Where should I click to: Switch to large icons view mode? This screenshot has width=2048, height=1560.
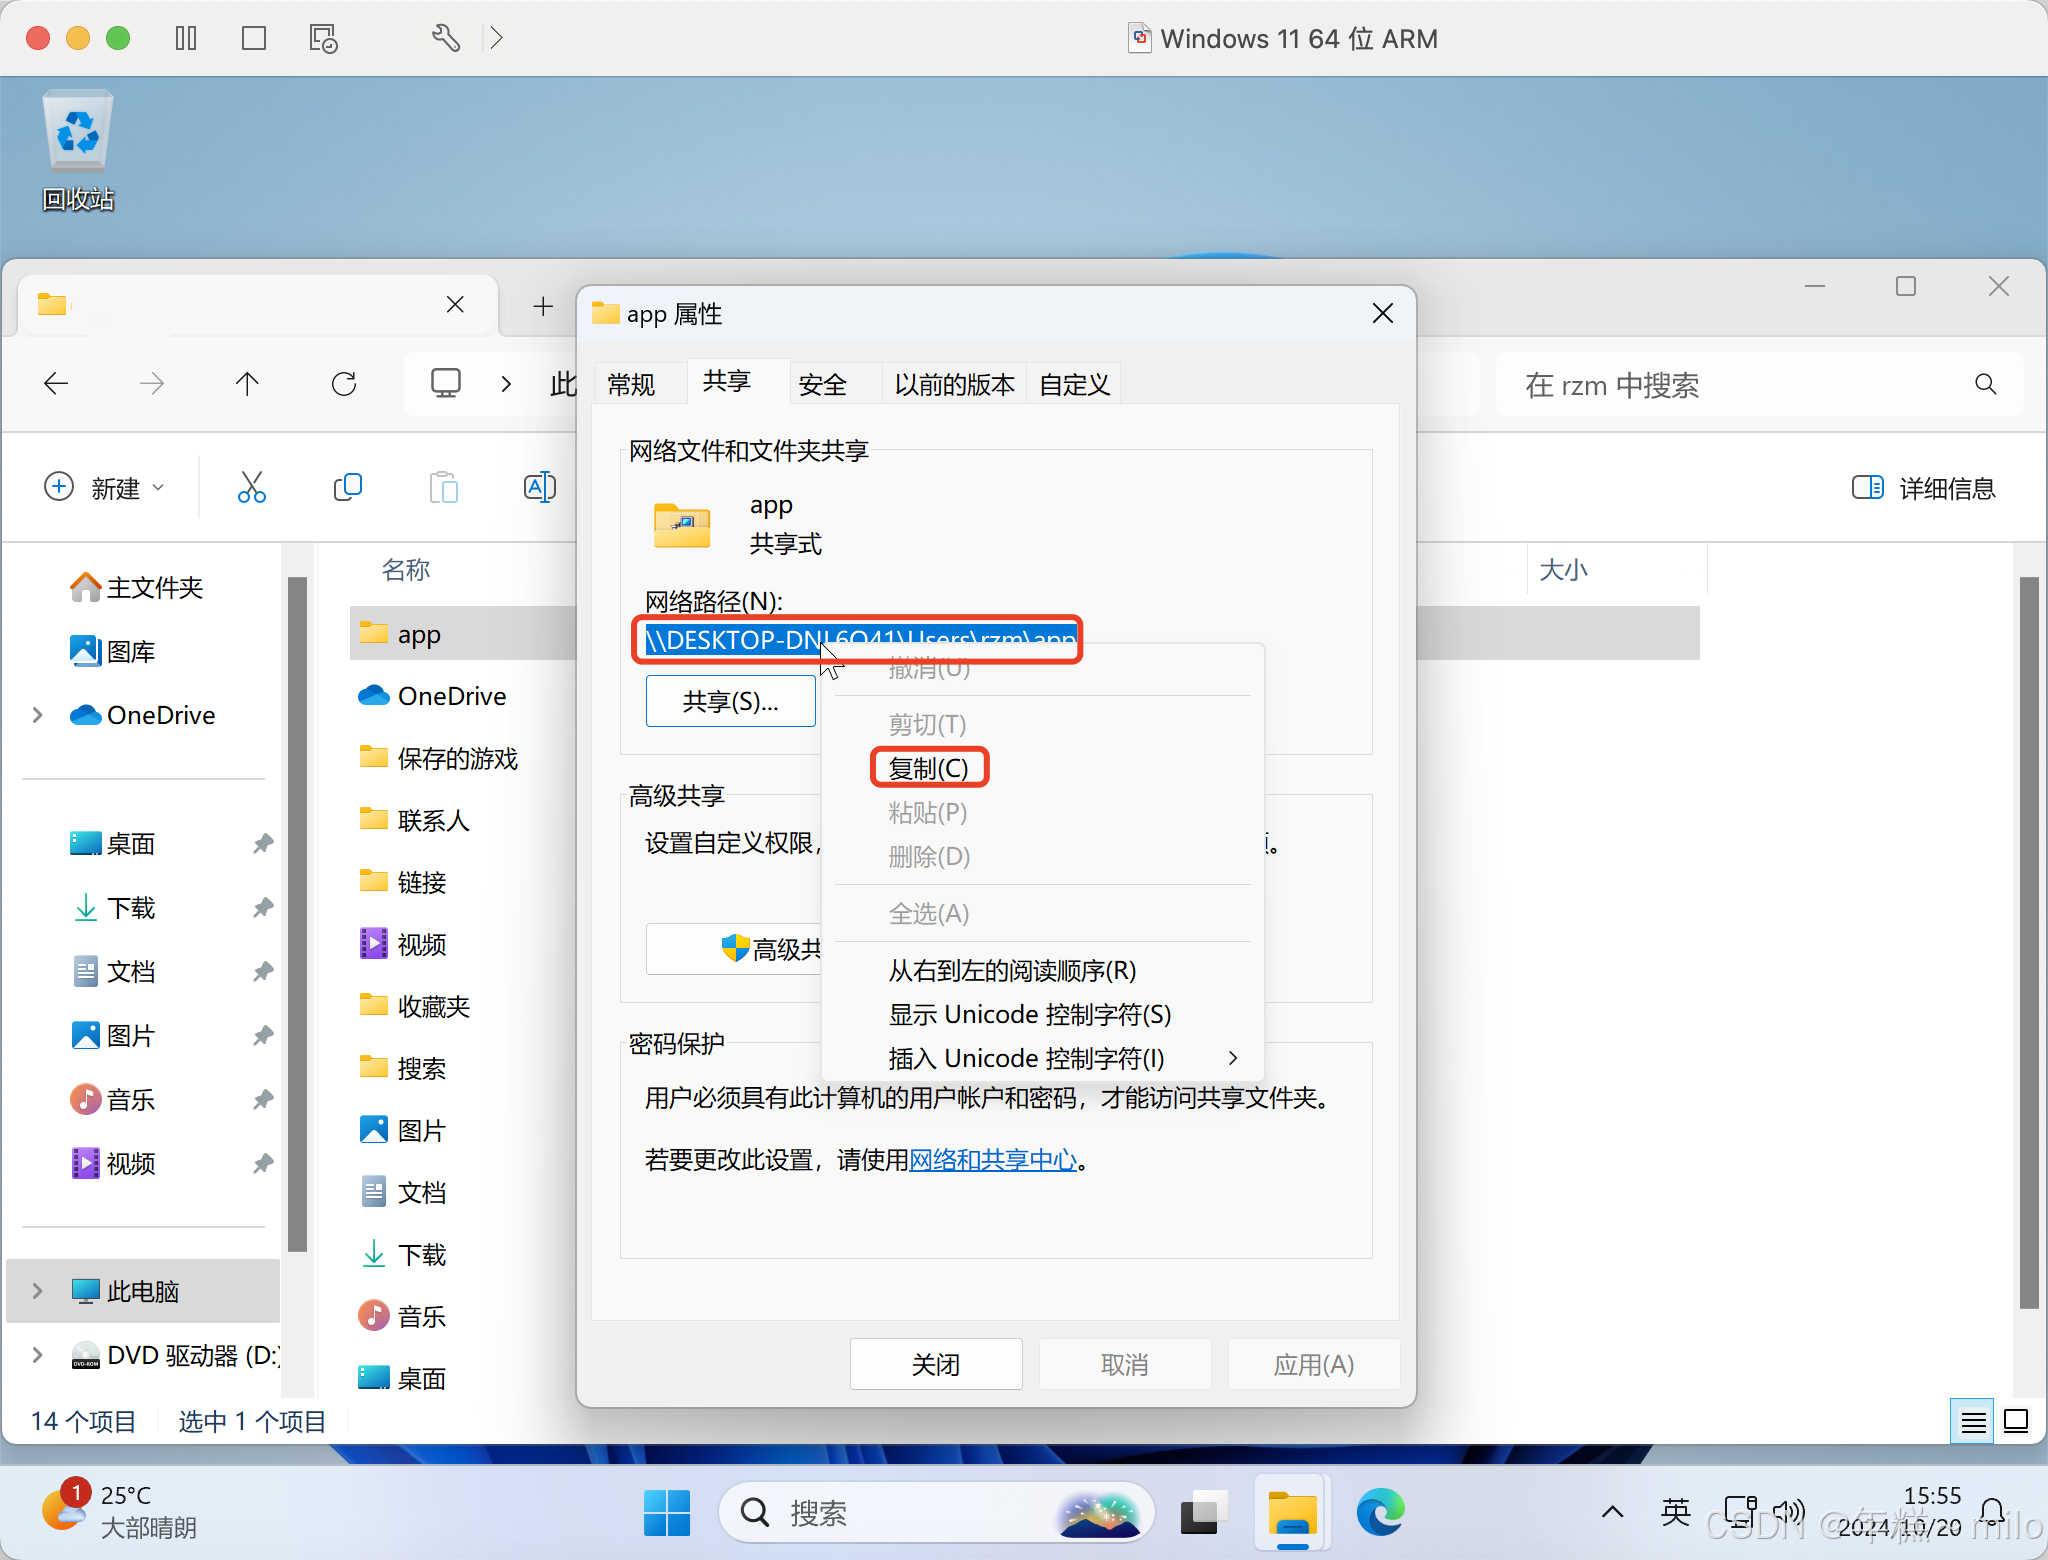point(2016,1421)
